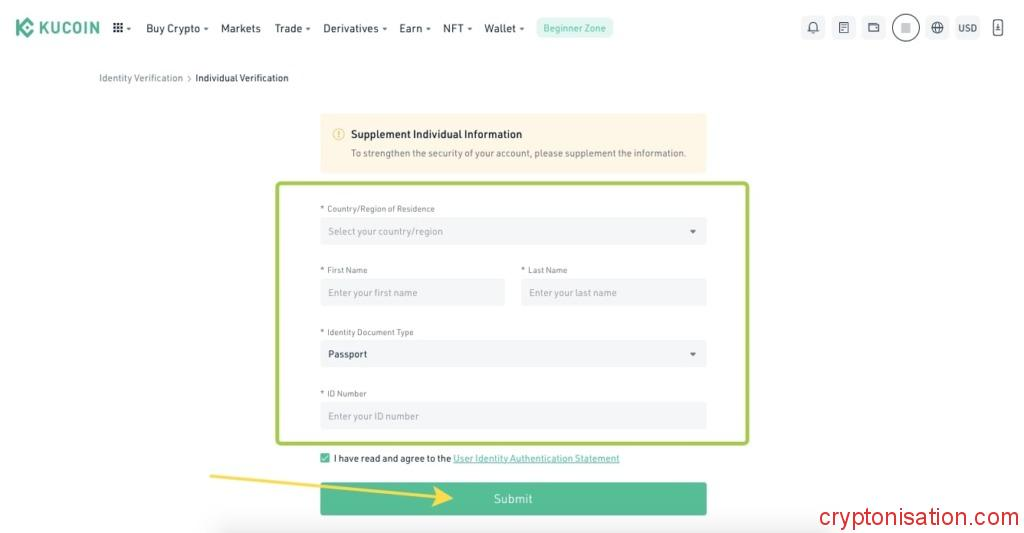Click the KuCoin logo

pos(57,28)
